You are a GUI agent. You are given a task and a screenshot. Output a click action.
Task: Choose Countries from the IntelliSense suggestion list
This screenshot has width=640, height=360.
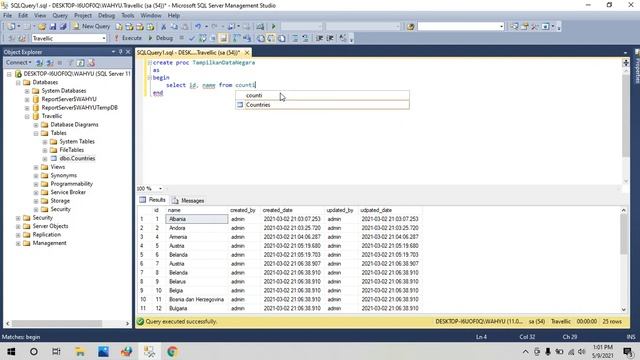pyautogui.click(x=322, y=105)
